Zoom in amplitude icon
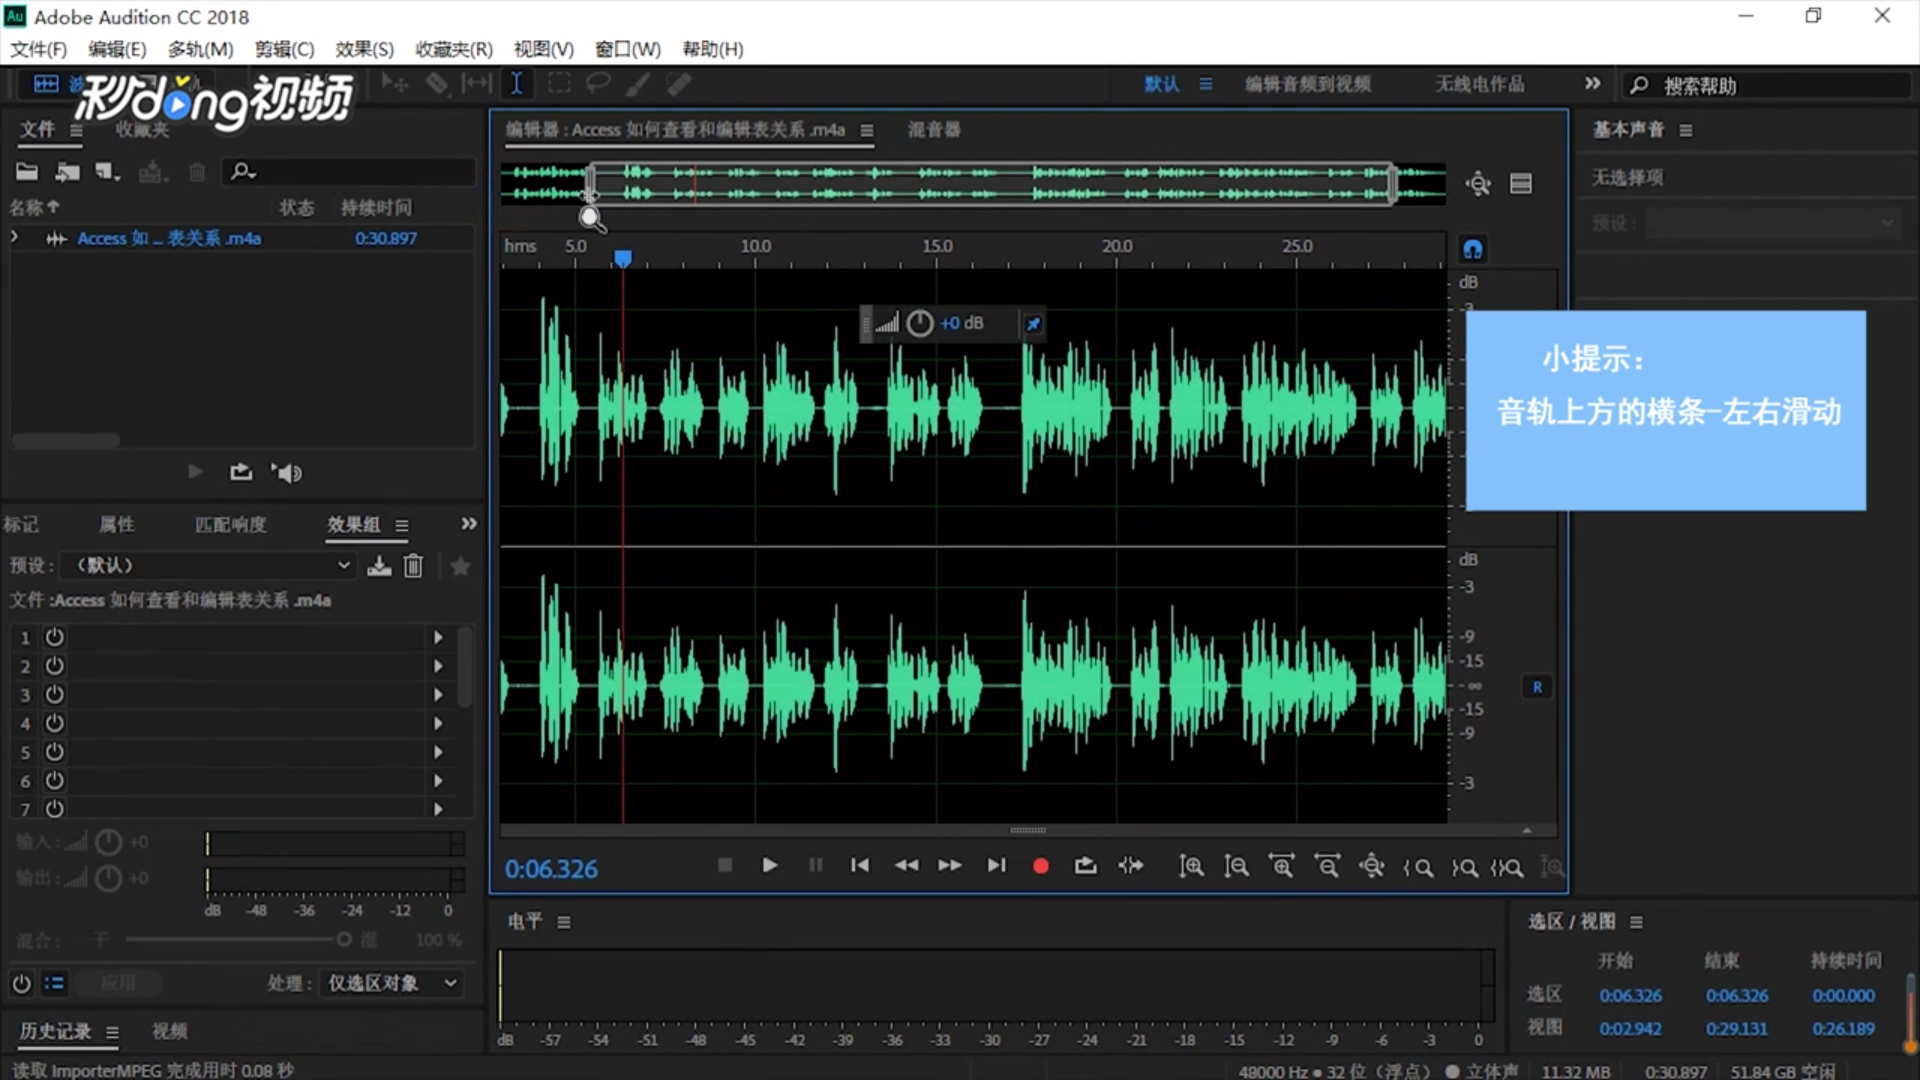The image size is (1920, 1080). pyautogui.click(x=1191, y=867)
